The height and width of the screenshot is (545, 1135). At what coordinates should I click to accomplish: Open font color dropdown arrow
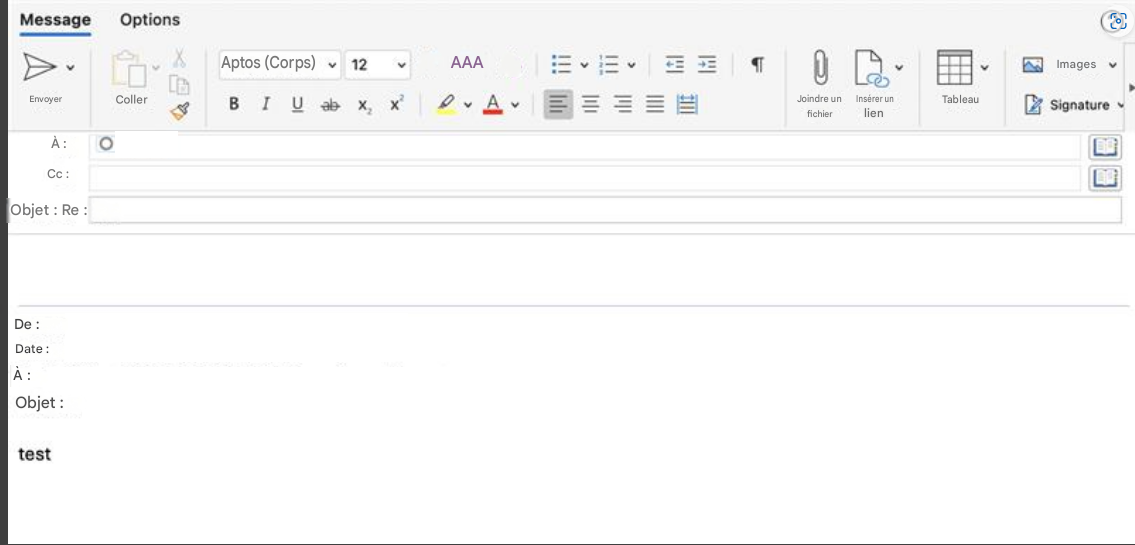(515, 106)
